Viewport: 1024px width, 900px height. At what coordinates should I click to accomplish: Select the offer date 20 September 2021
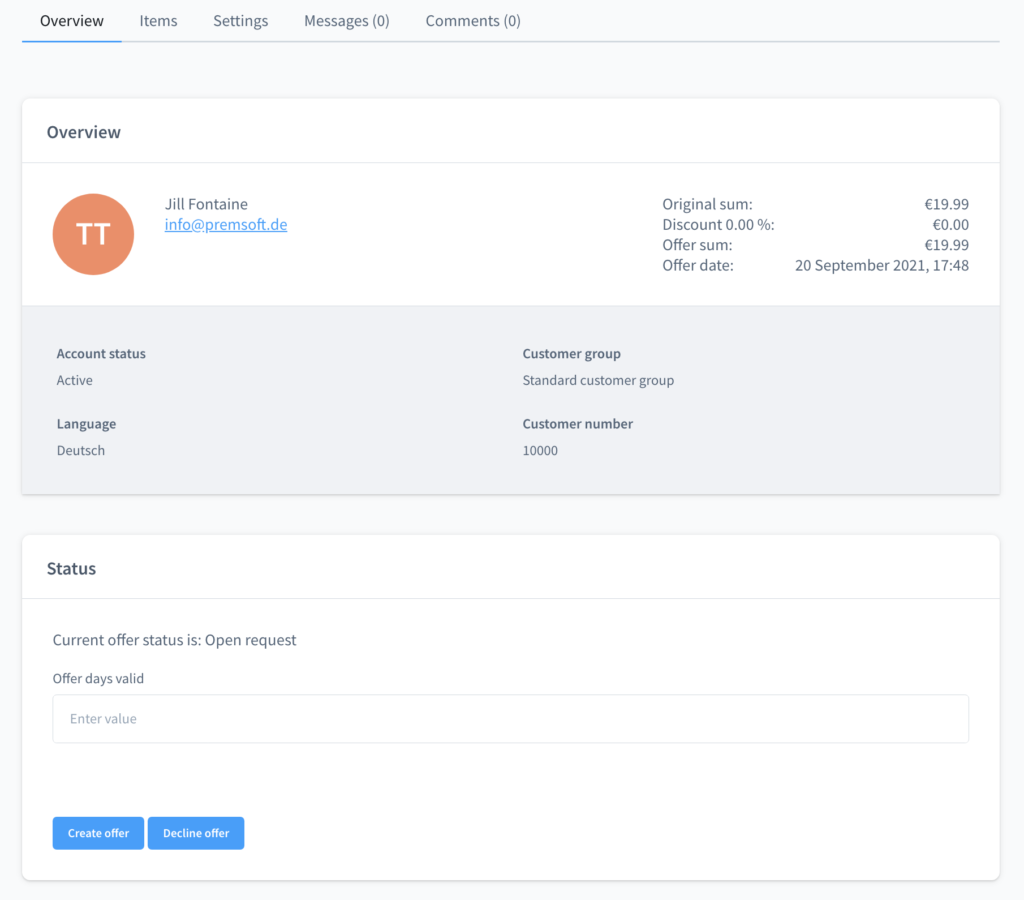881,265
